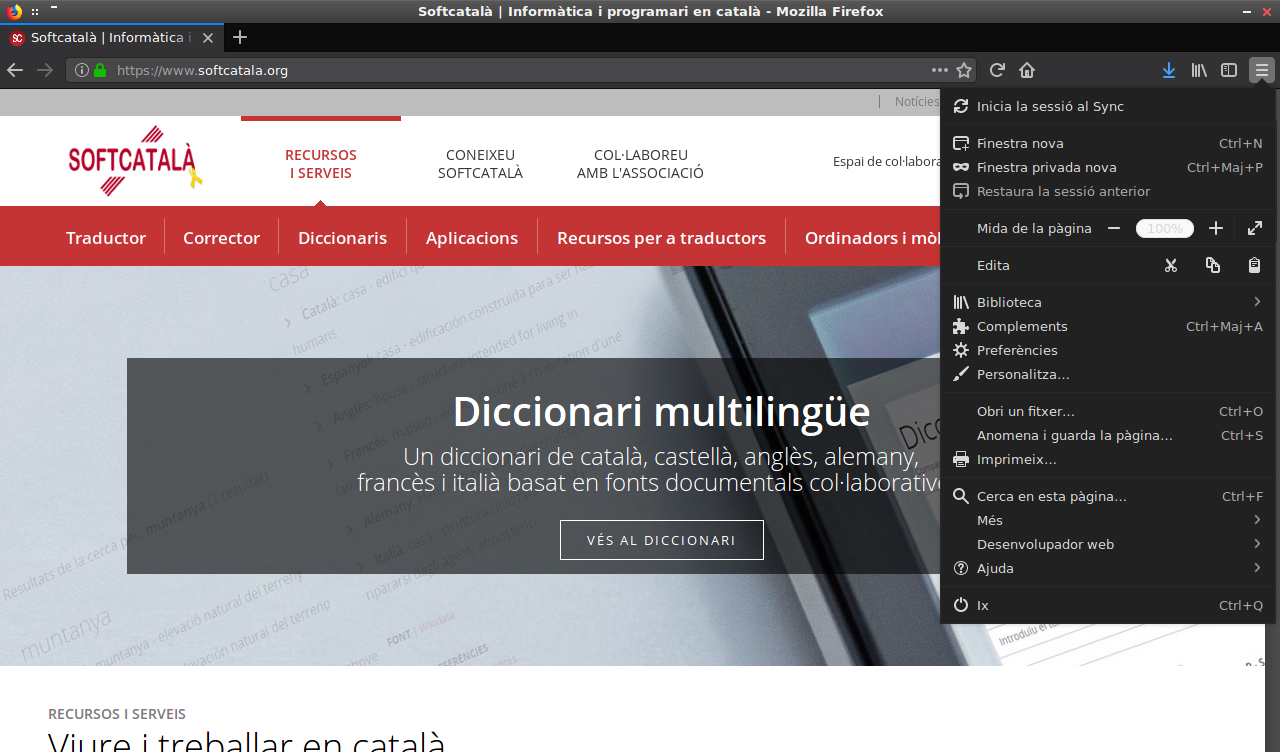Click the URL address bar field

tap(500, 70)
